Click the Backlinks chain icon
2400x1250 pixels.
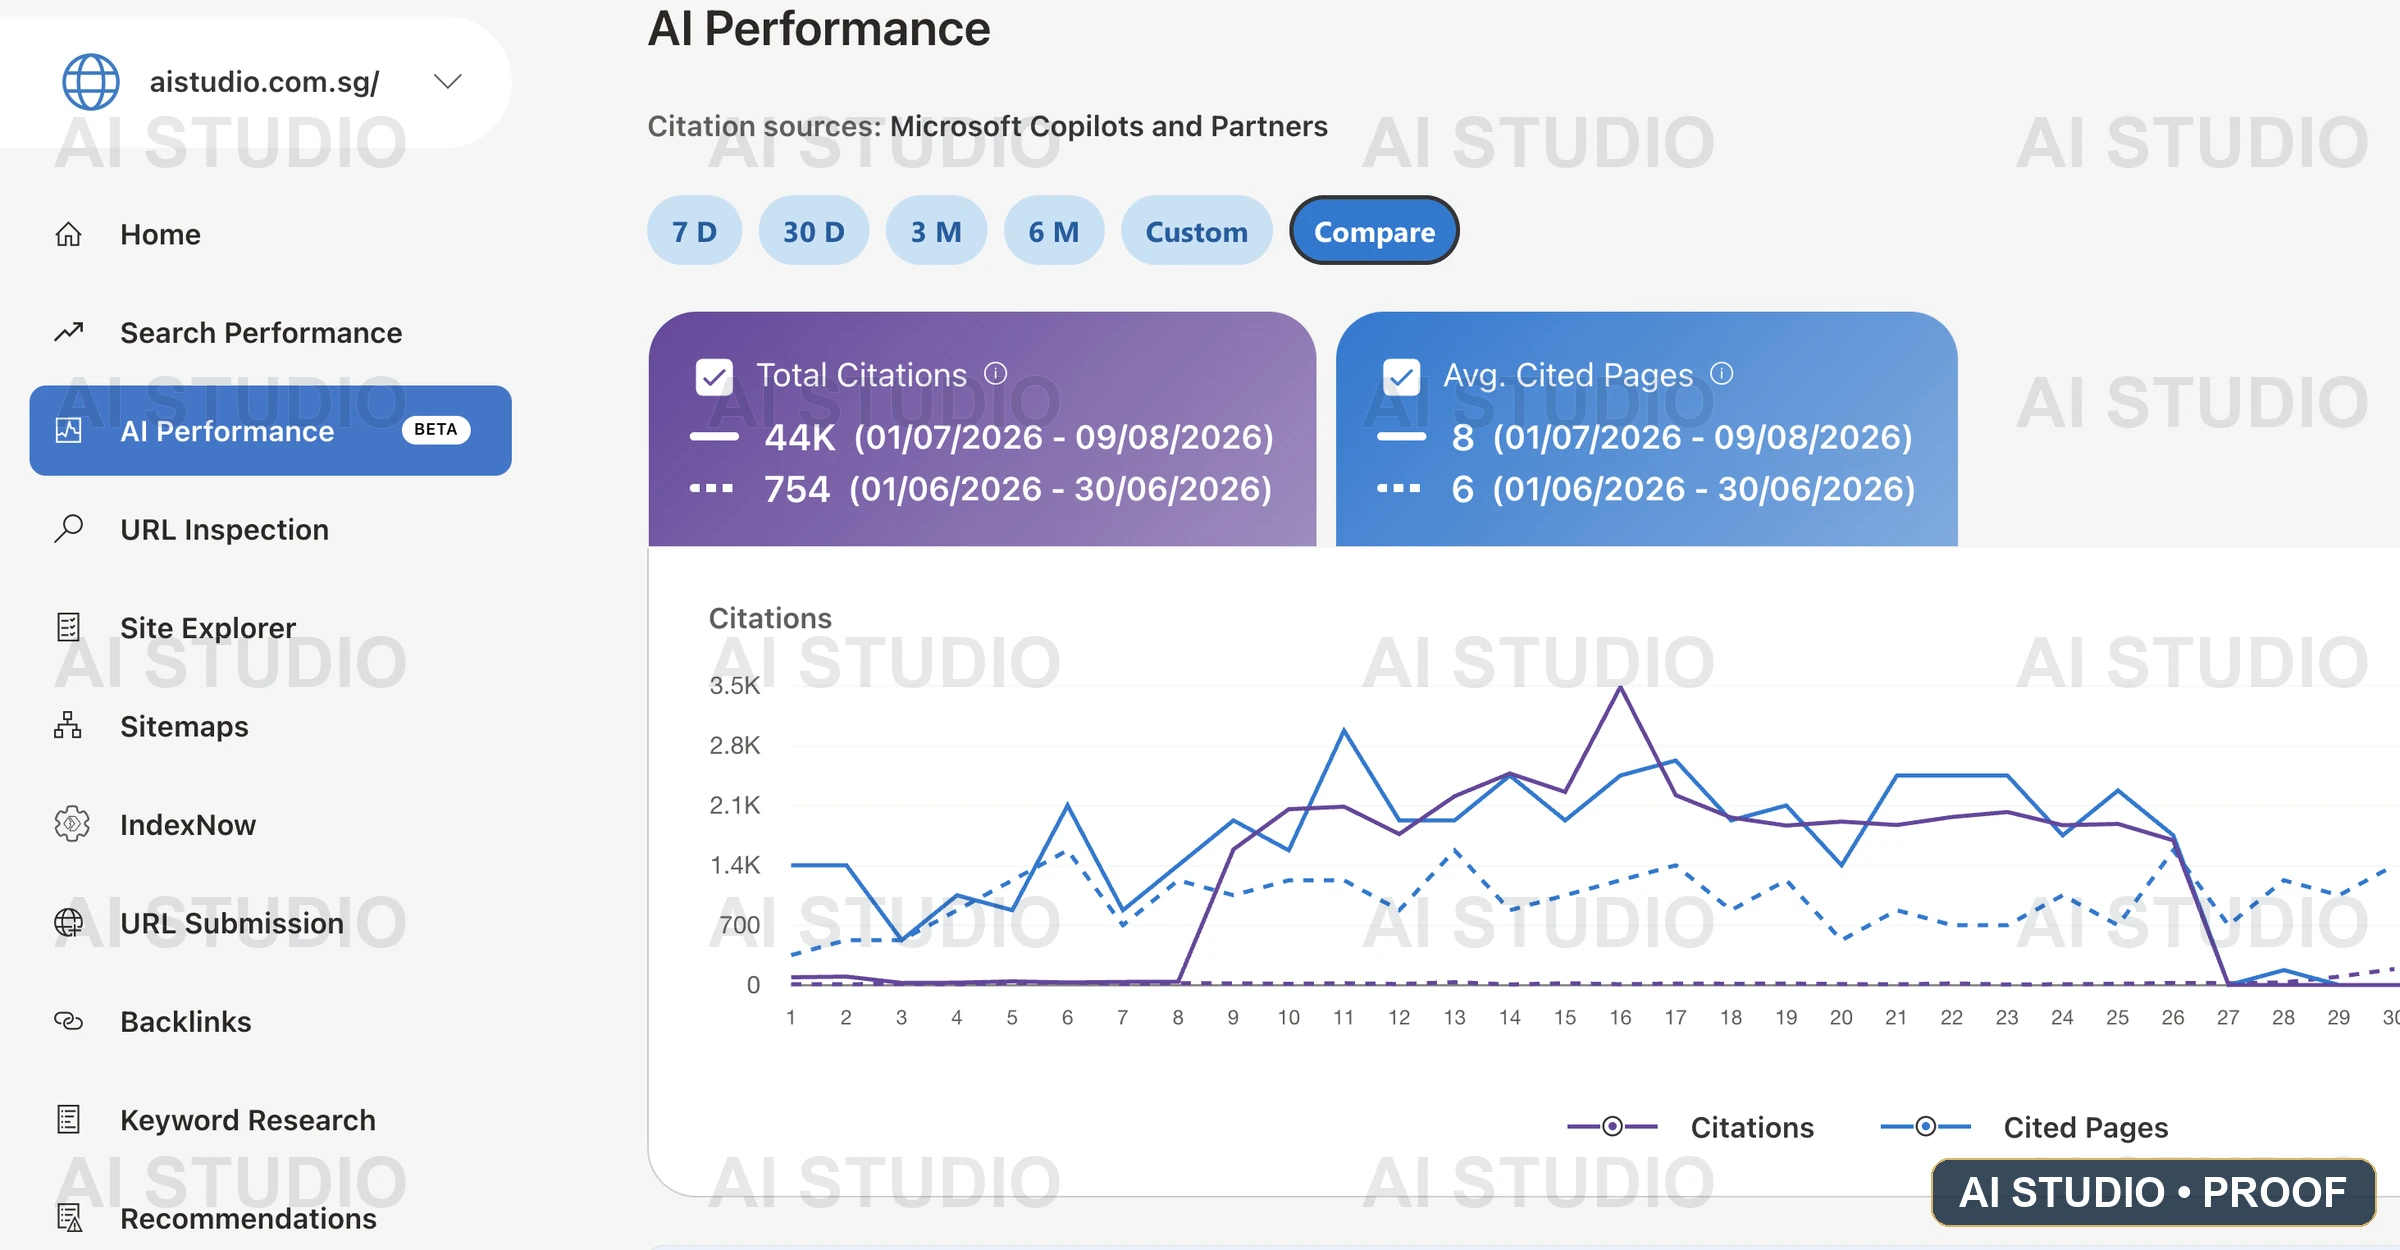point(68,1021)
